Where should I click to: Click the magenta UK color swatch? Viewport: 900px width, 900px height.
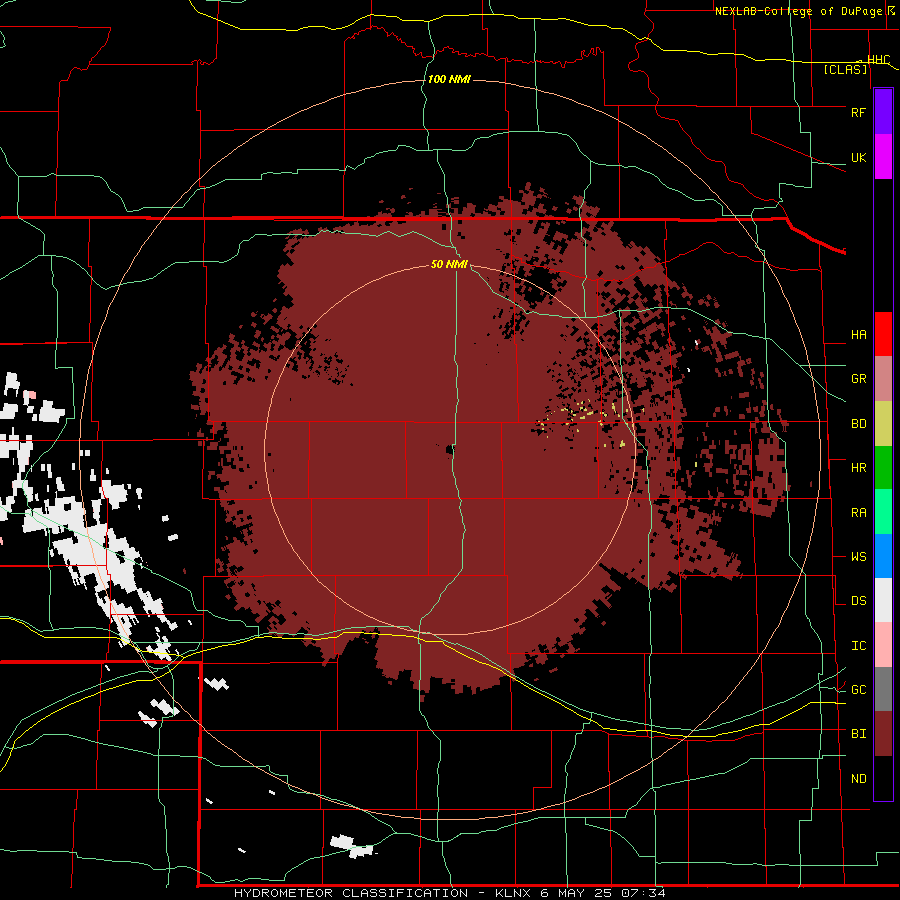pos(883,157)
